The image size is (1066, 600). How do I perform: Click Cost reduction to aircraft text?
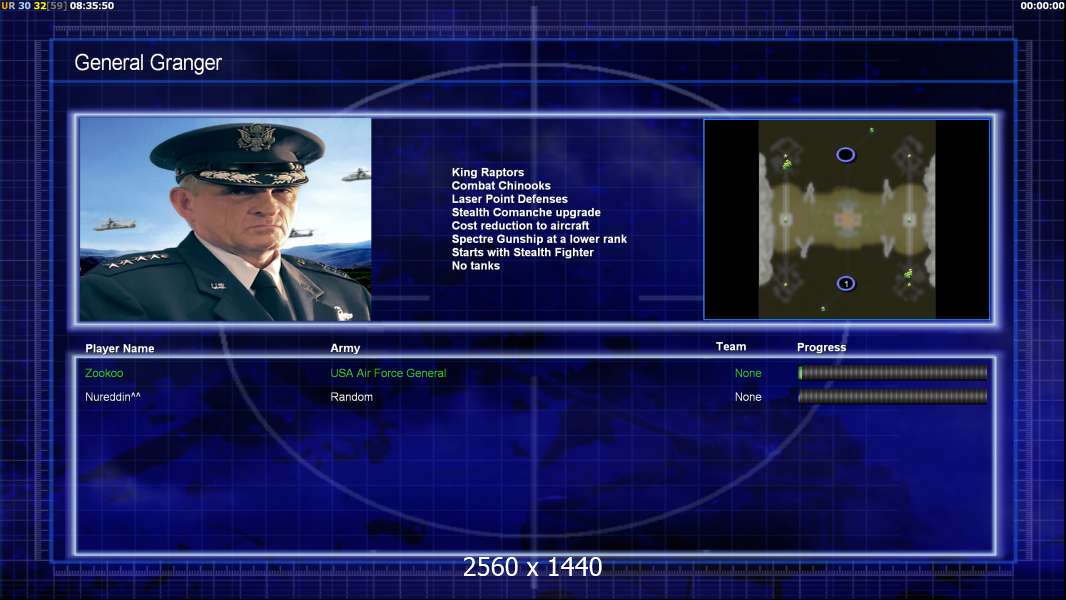[520, 226]
